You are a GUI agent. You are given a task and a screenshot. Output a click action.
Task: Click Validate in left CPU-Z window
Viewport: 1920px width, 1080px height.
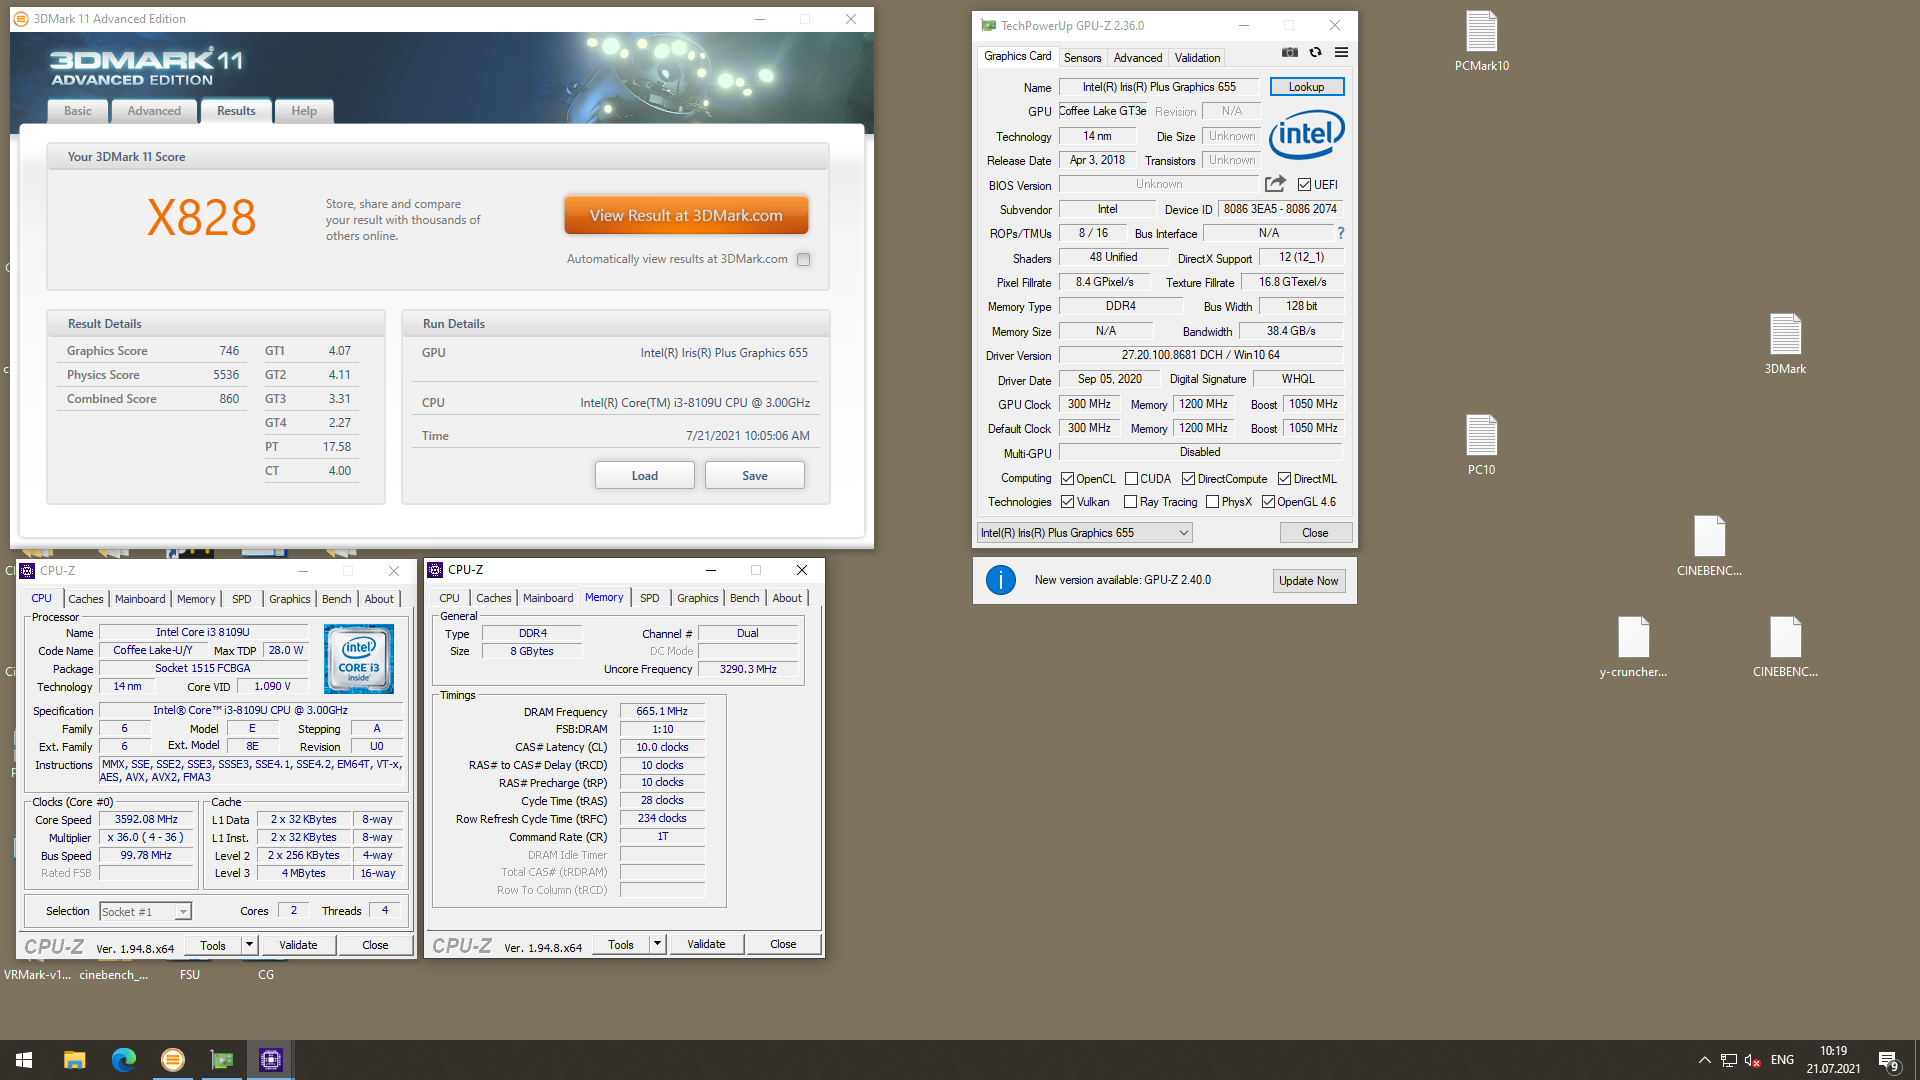(x=298, y=945)
